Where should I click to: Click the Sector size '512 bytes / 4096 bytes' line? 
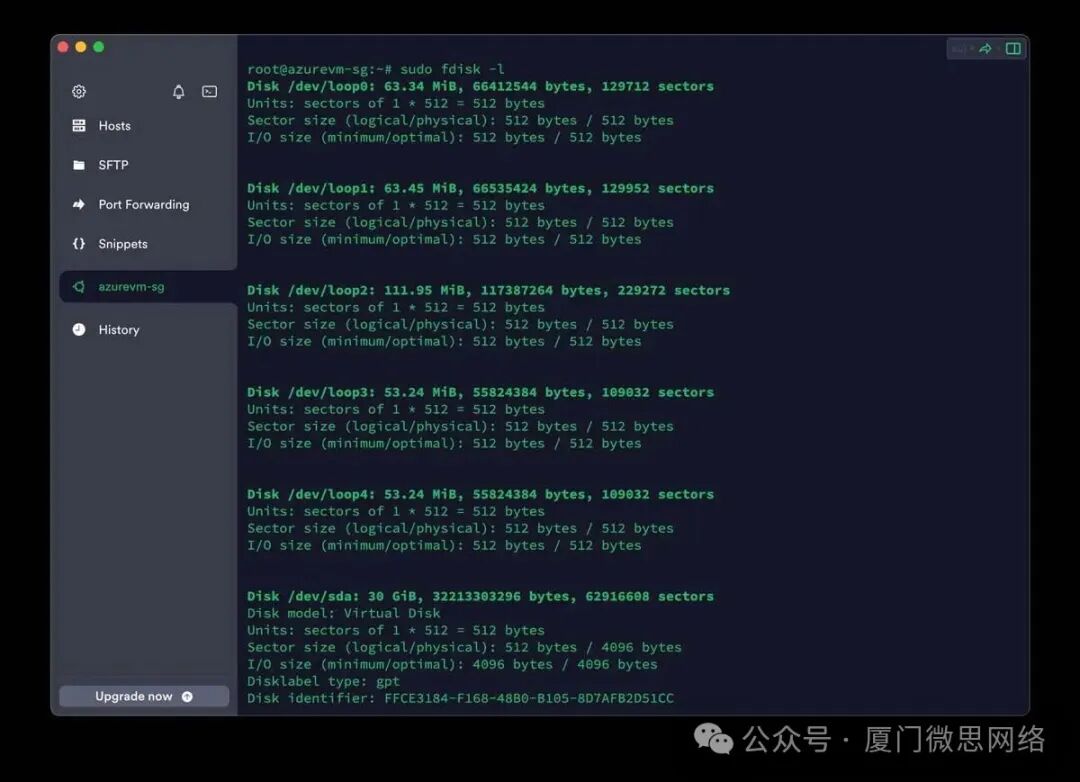[464, 647]
